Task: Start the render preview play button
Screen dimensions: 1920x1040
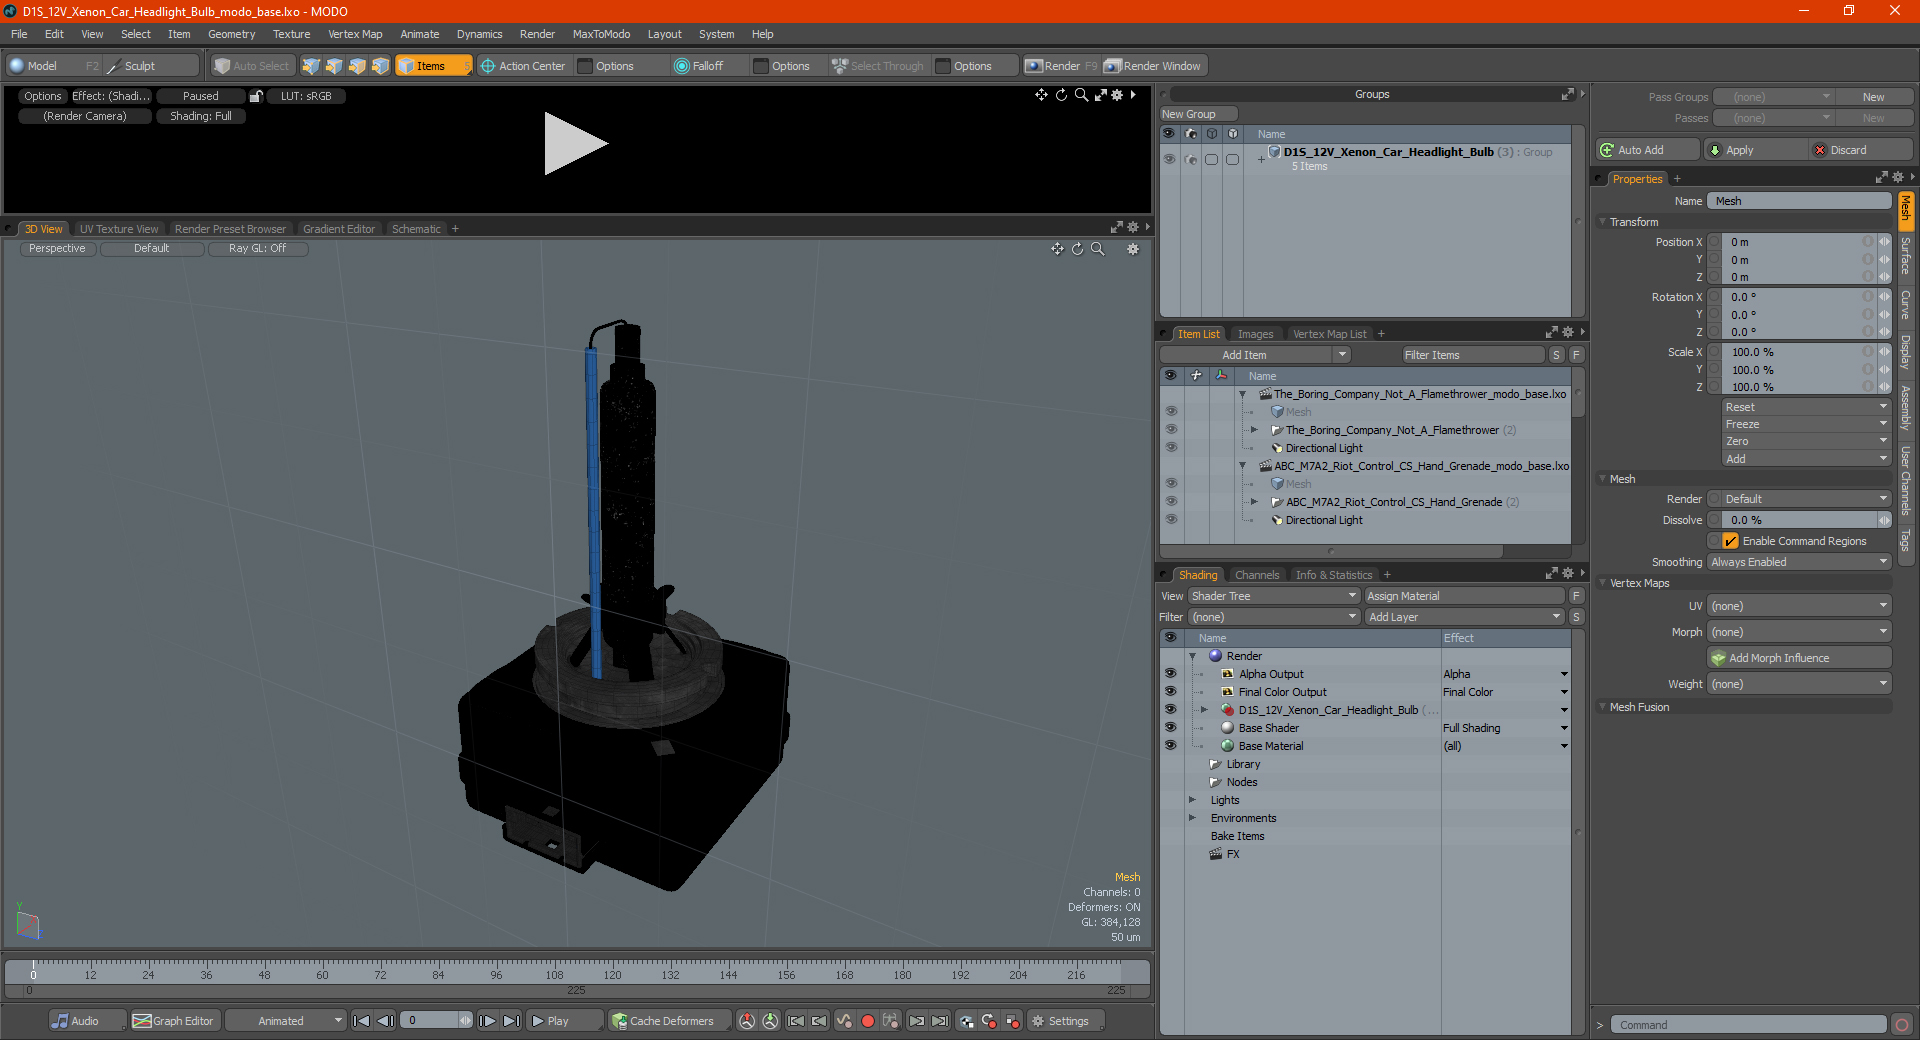Action: coord(575,144)
